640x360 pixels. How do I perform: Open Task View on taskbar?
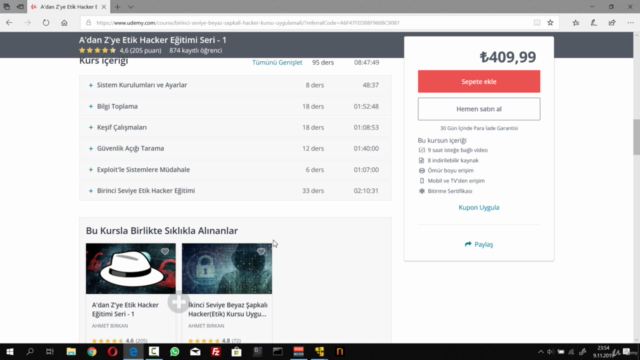tap(50, 351)
